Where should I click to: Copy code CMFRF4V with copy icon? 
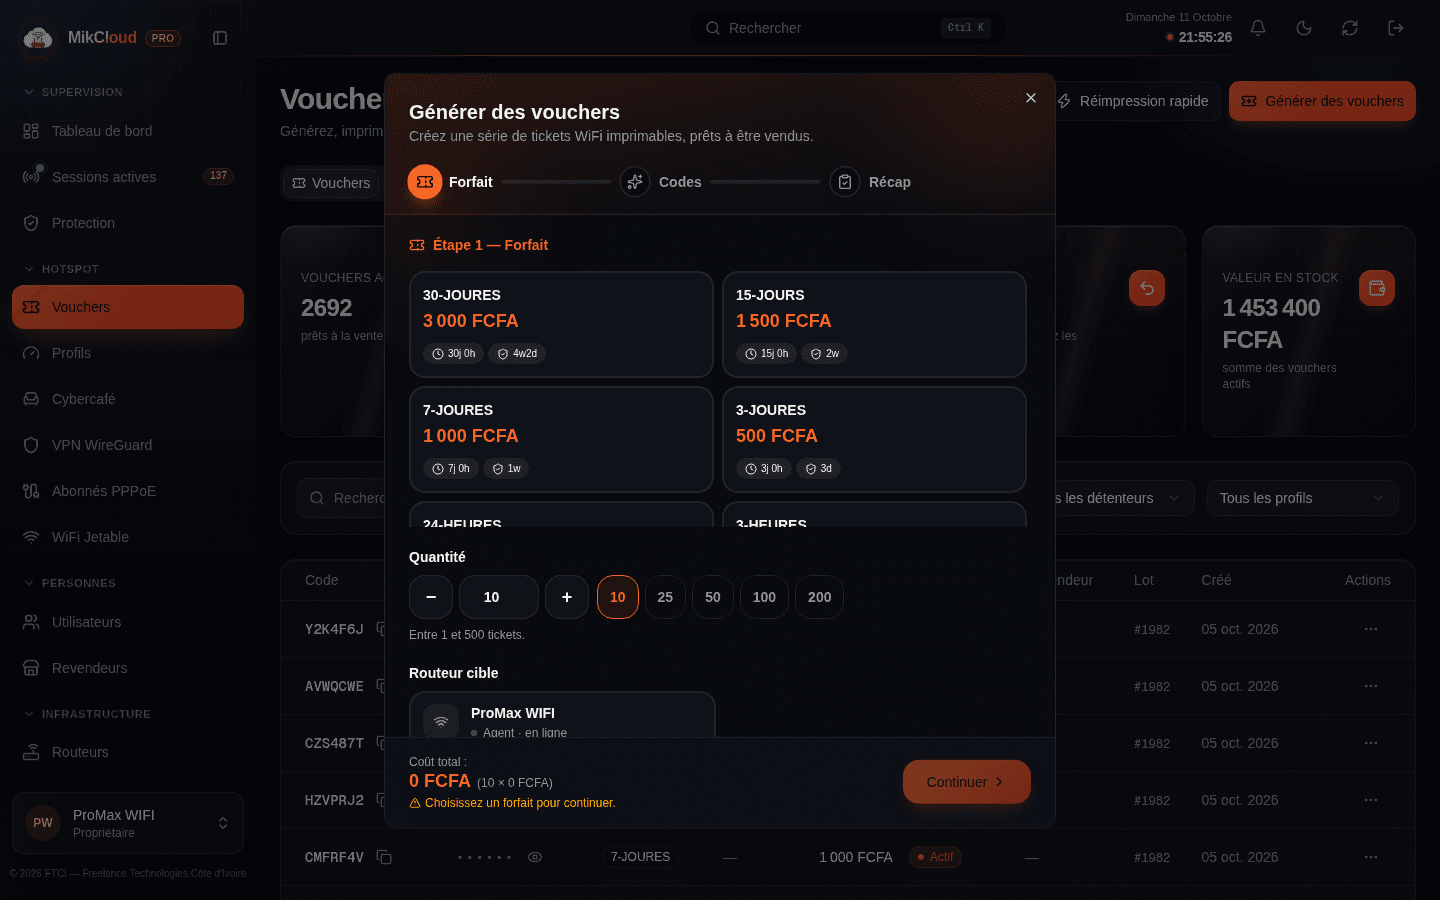pos(384,857)
